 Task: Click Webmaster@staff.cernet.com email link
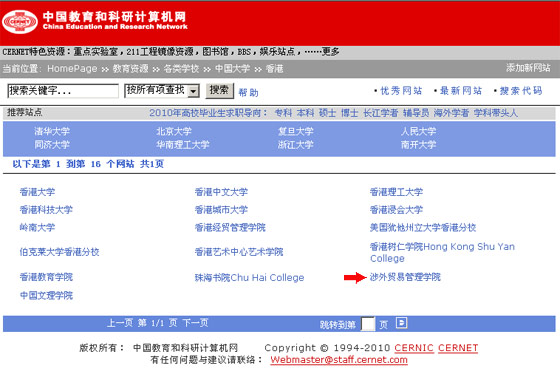click(339, 360)
